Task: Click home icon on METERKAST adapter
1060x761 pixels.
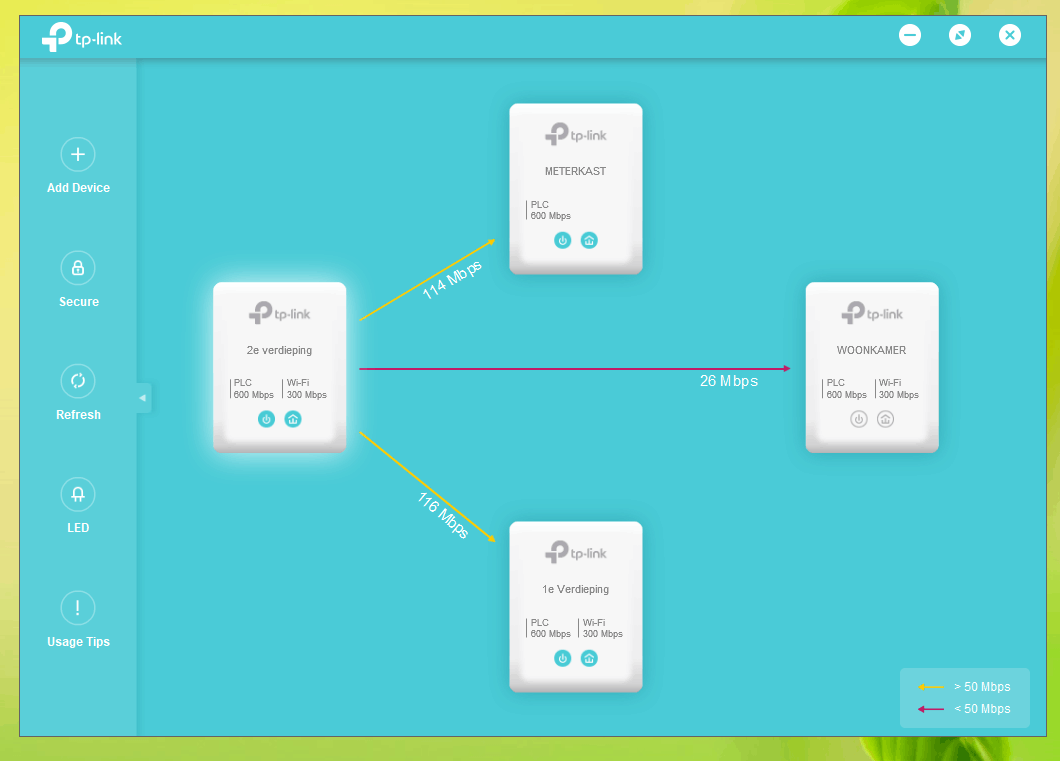Action: (x=589, y=241)
